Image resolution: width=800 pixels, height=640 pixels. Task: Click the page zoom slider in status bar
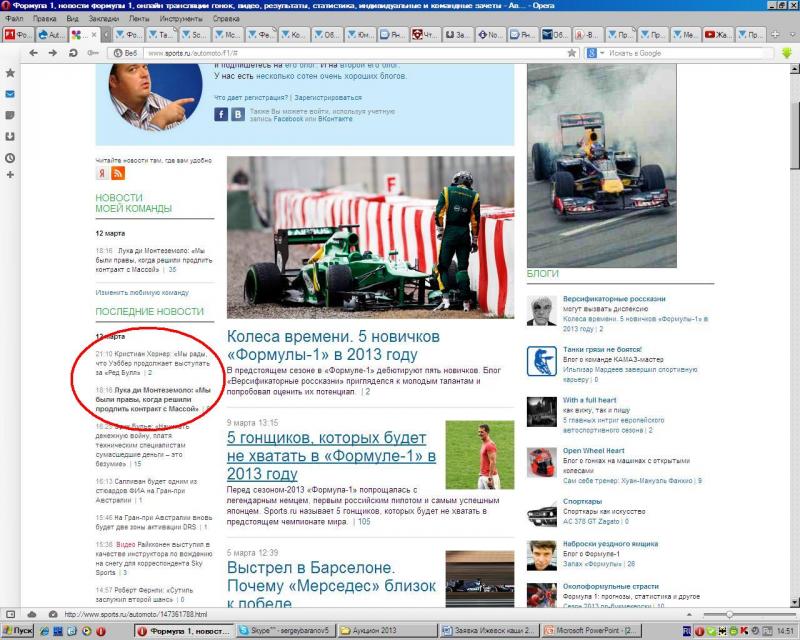(730, 614)
